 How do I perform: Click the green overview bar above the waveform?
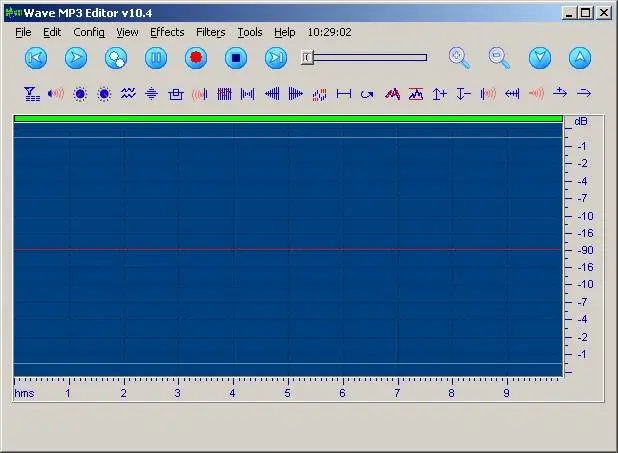288,119
